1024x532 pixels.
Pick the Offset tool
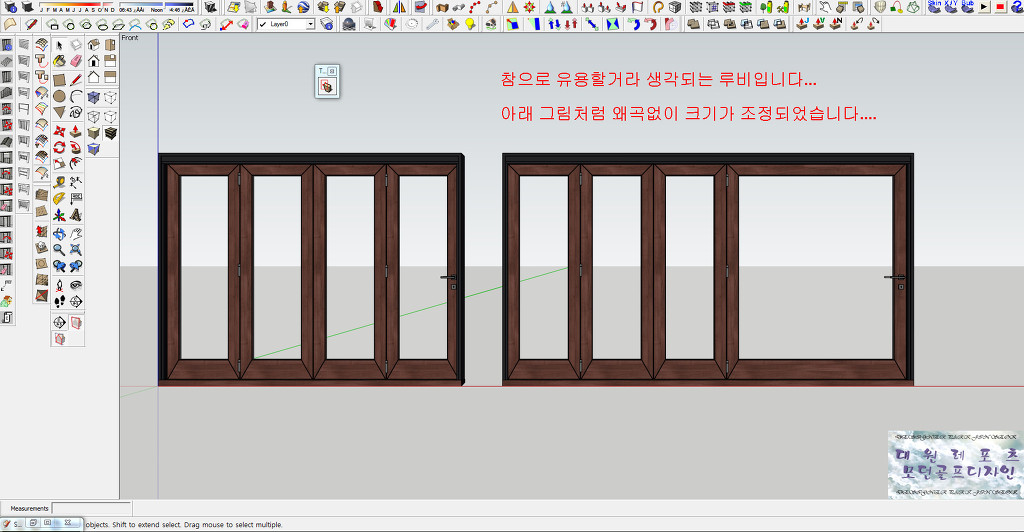click(76, 163)
